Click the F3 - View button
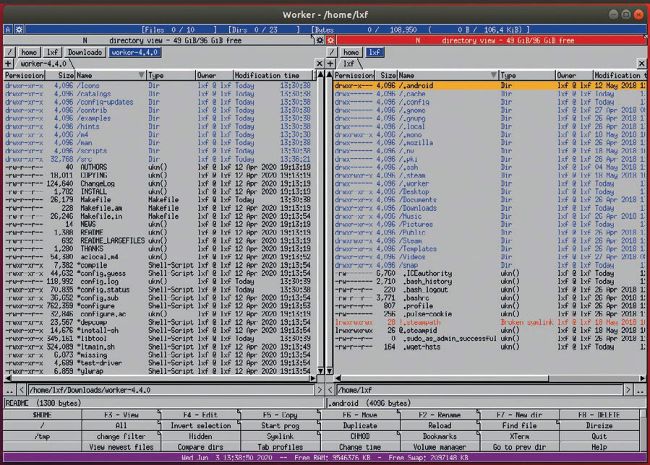The image size is (650, 465). point(121,415)
